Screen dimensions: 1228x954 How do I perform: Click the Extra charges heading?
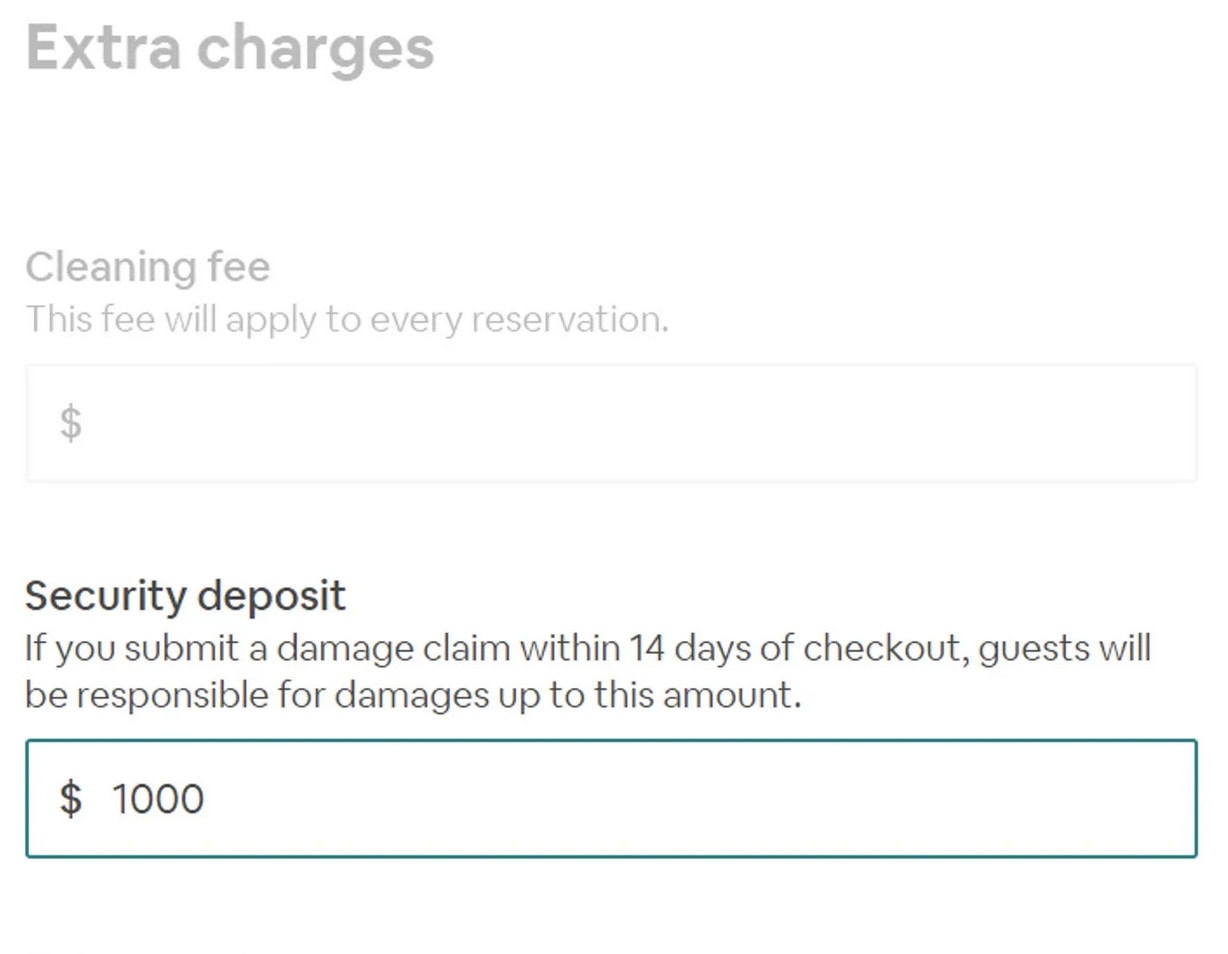tap(230, 48)
